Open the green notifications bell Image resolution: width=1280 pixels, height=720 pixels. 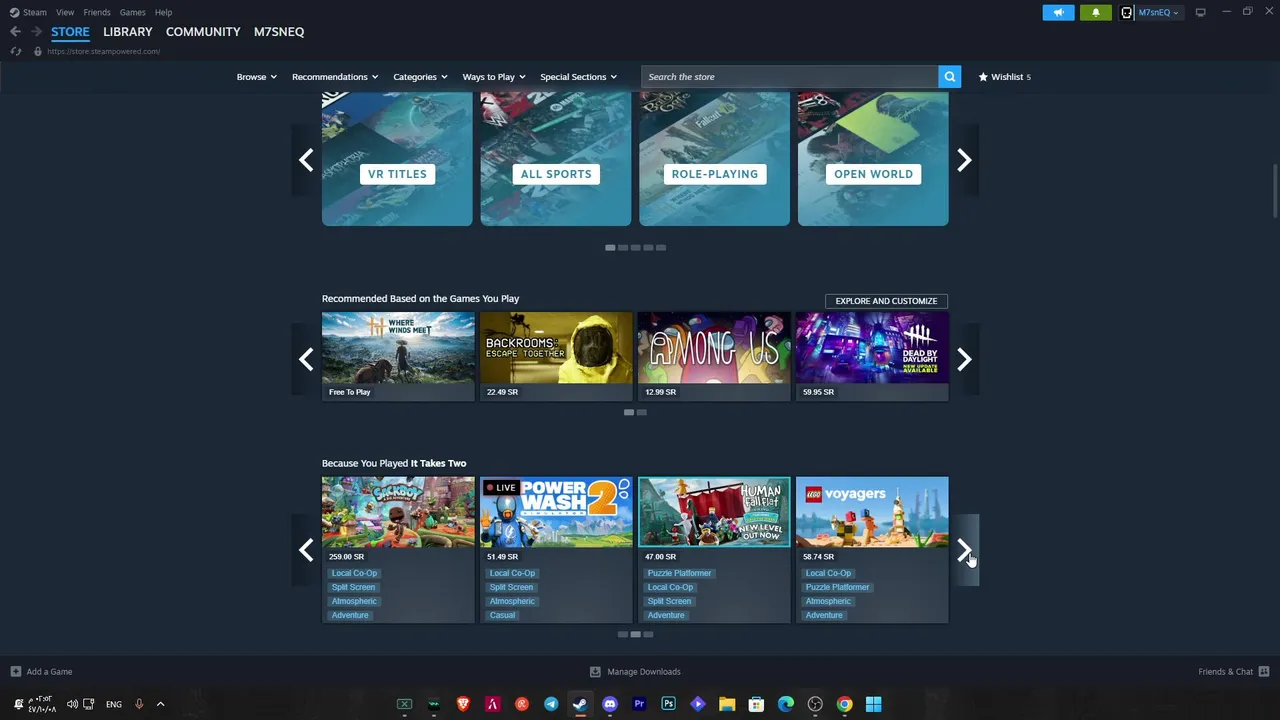click(x=1095, y=12)
